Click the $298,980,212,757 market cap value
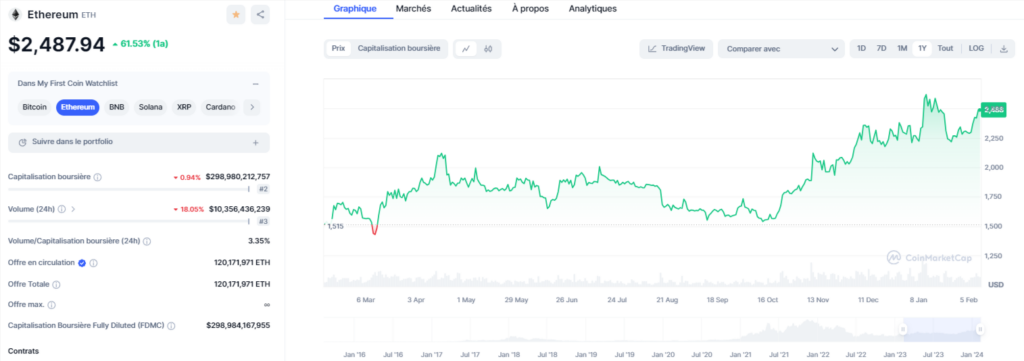Screen dimensions: 1024x361 coord(238,177)
